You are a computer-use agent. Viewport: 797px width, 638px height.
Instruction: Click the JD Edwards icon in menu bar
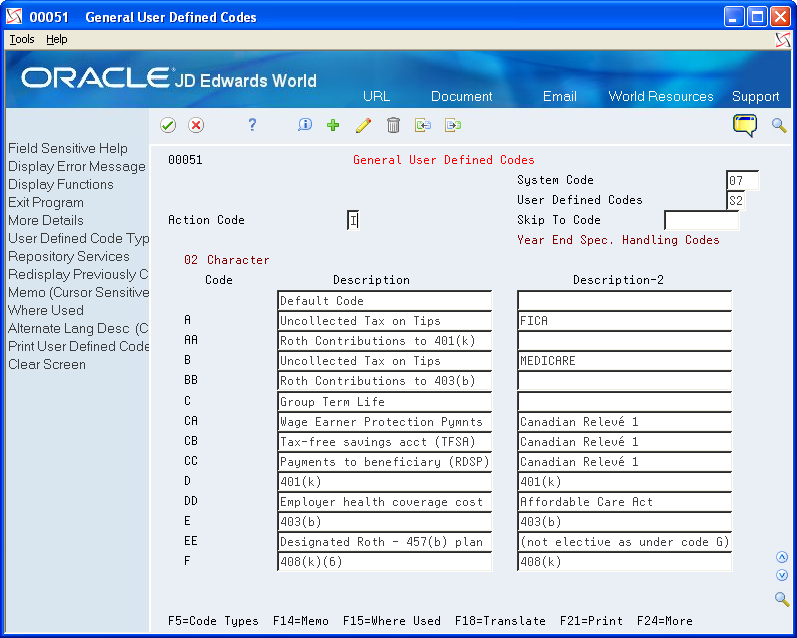783,40
